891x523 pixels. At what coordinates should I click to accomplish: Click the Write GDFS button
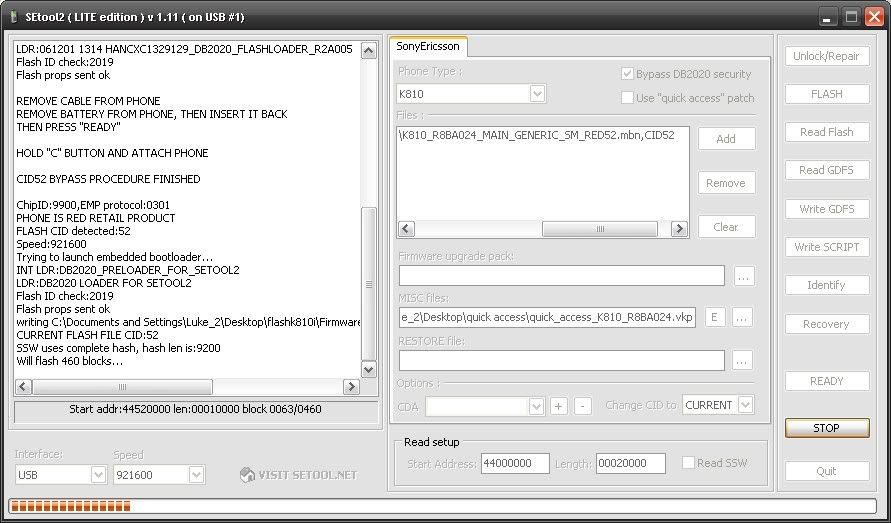[x=827, y=209]
